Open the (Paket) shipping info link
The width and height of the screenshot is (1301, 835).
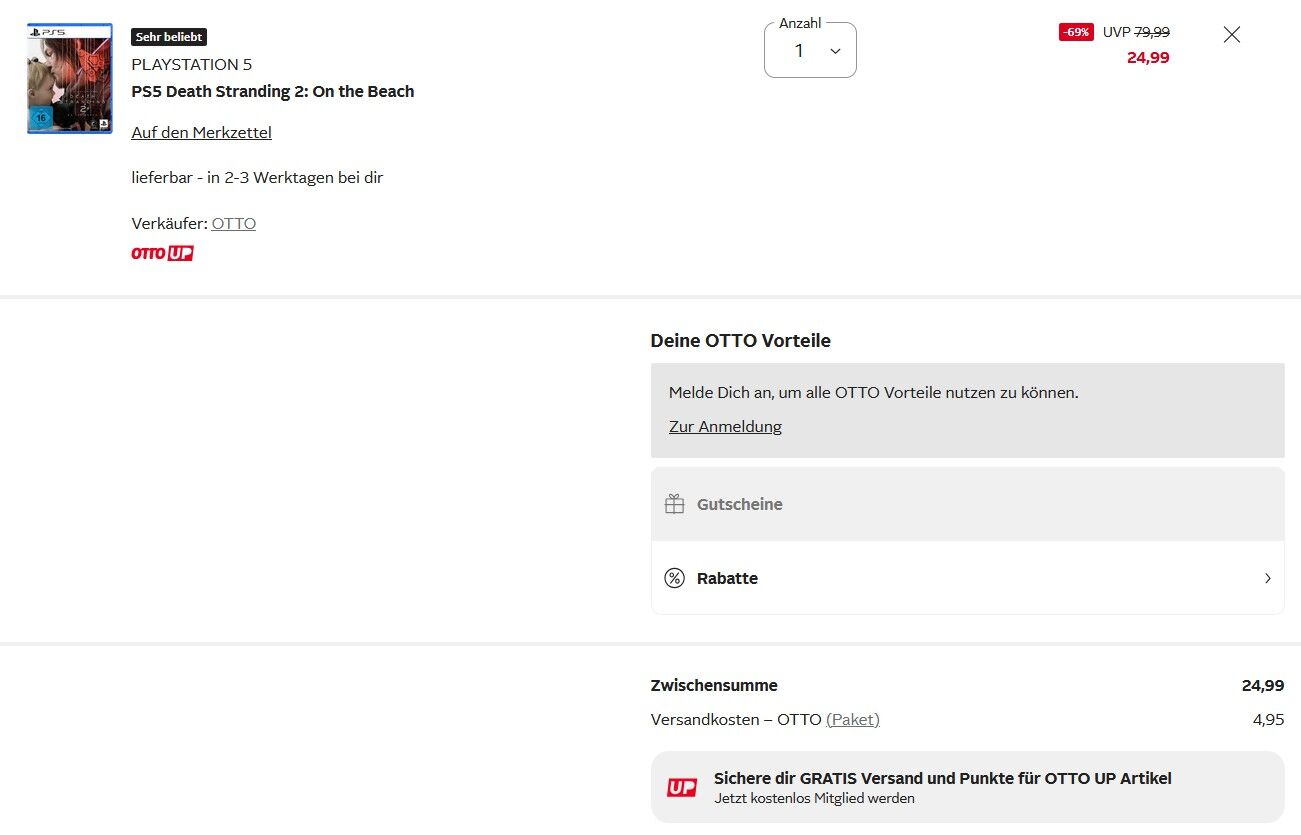(852, 719)
